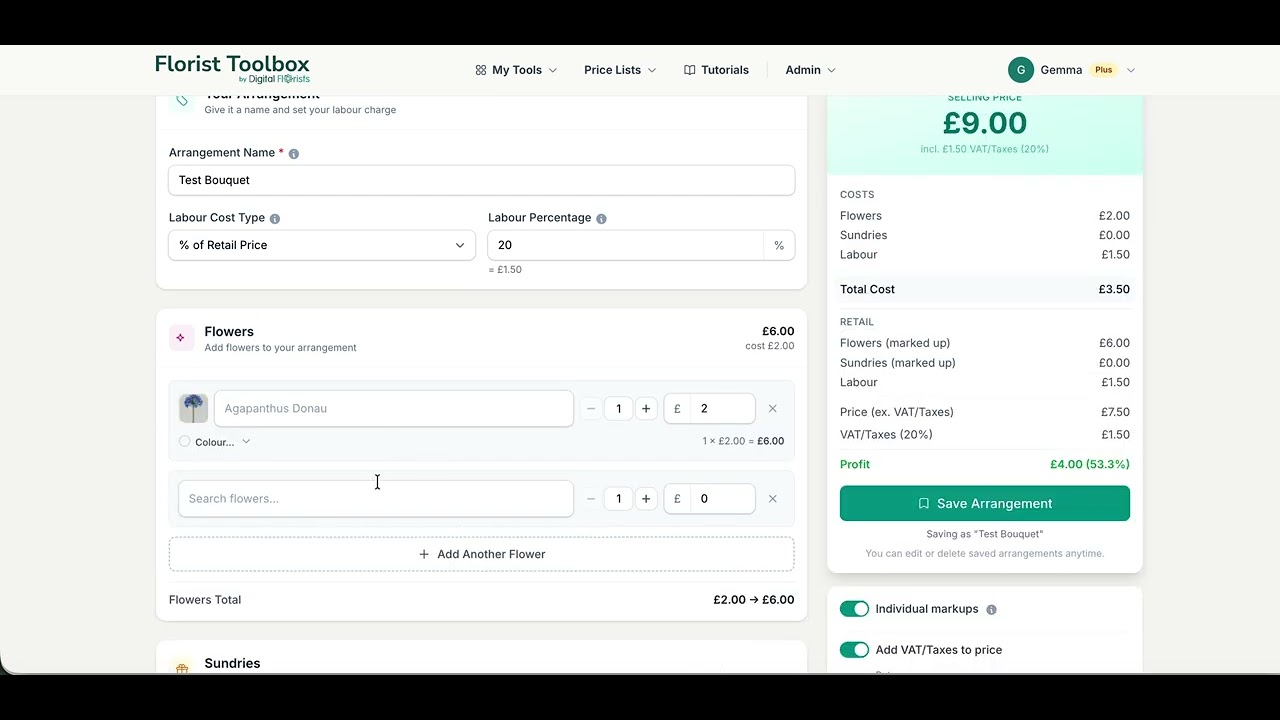Open the Tutorials page

[716, 70]
